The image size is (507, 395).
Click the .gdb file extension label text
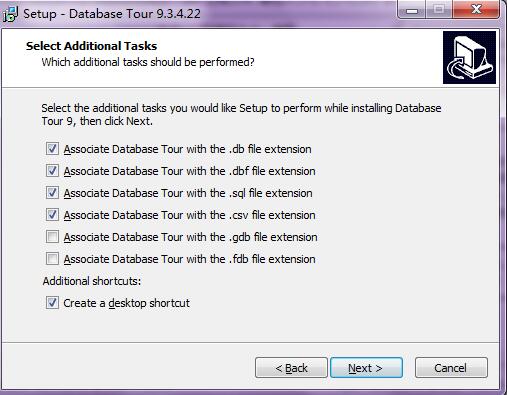190,237
